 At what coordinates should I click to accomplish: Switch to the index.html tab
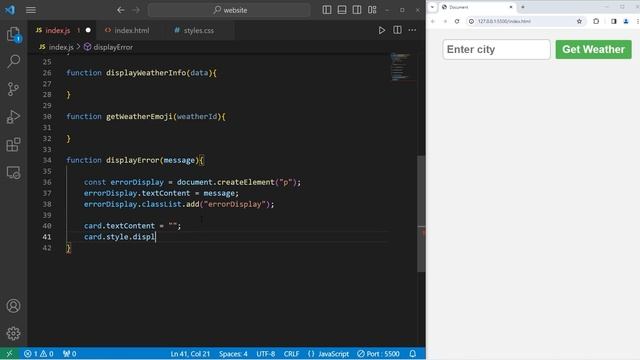(127, 30)
